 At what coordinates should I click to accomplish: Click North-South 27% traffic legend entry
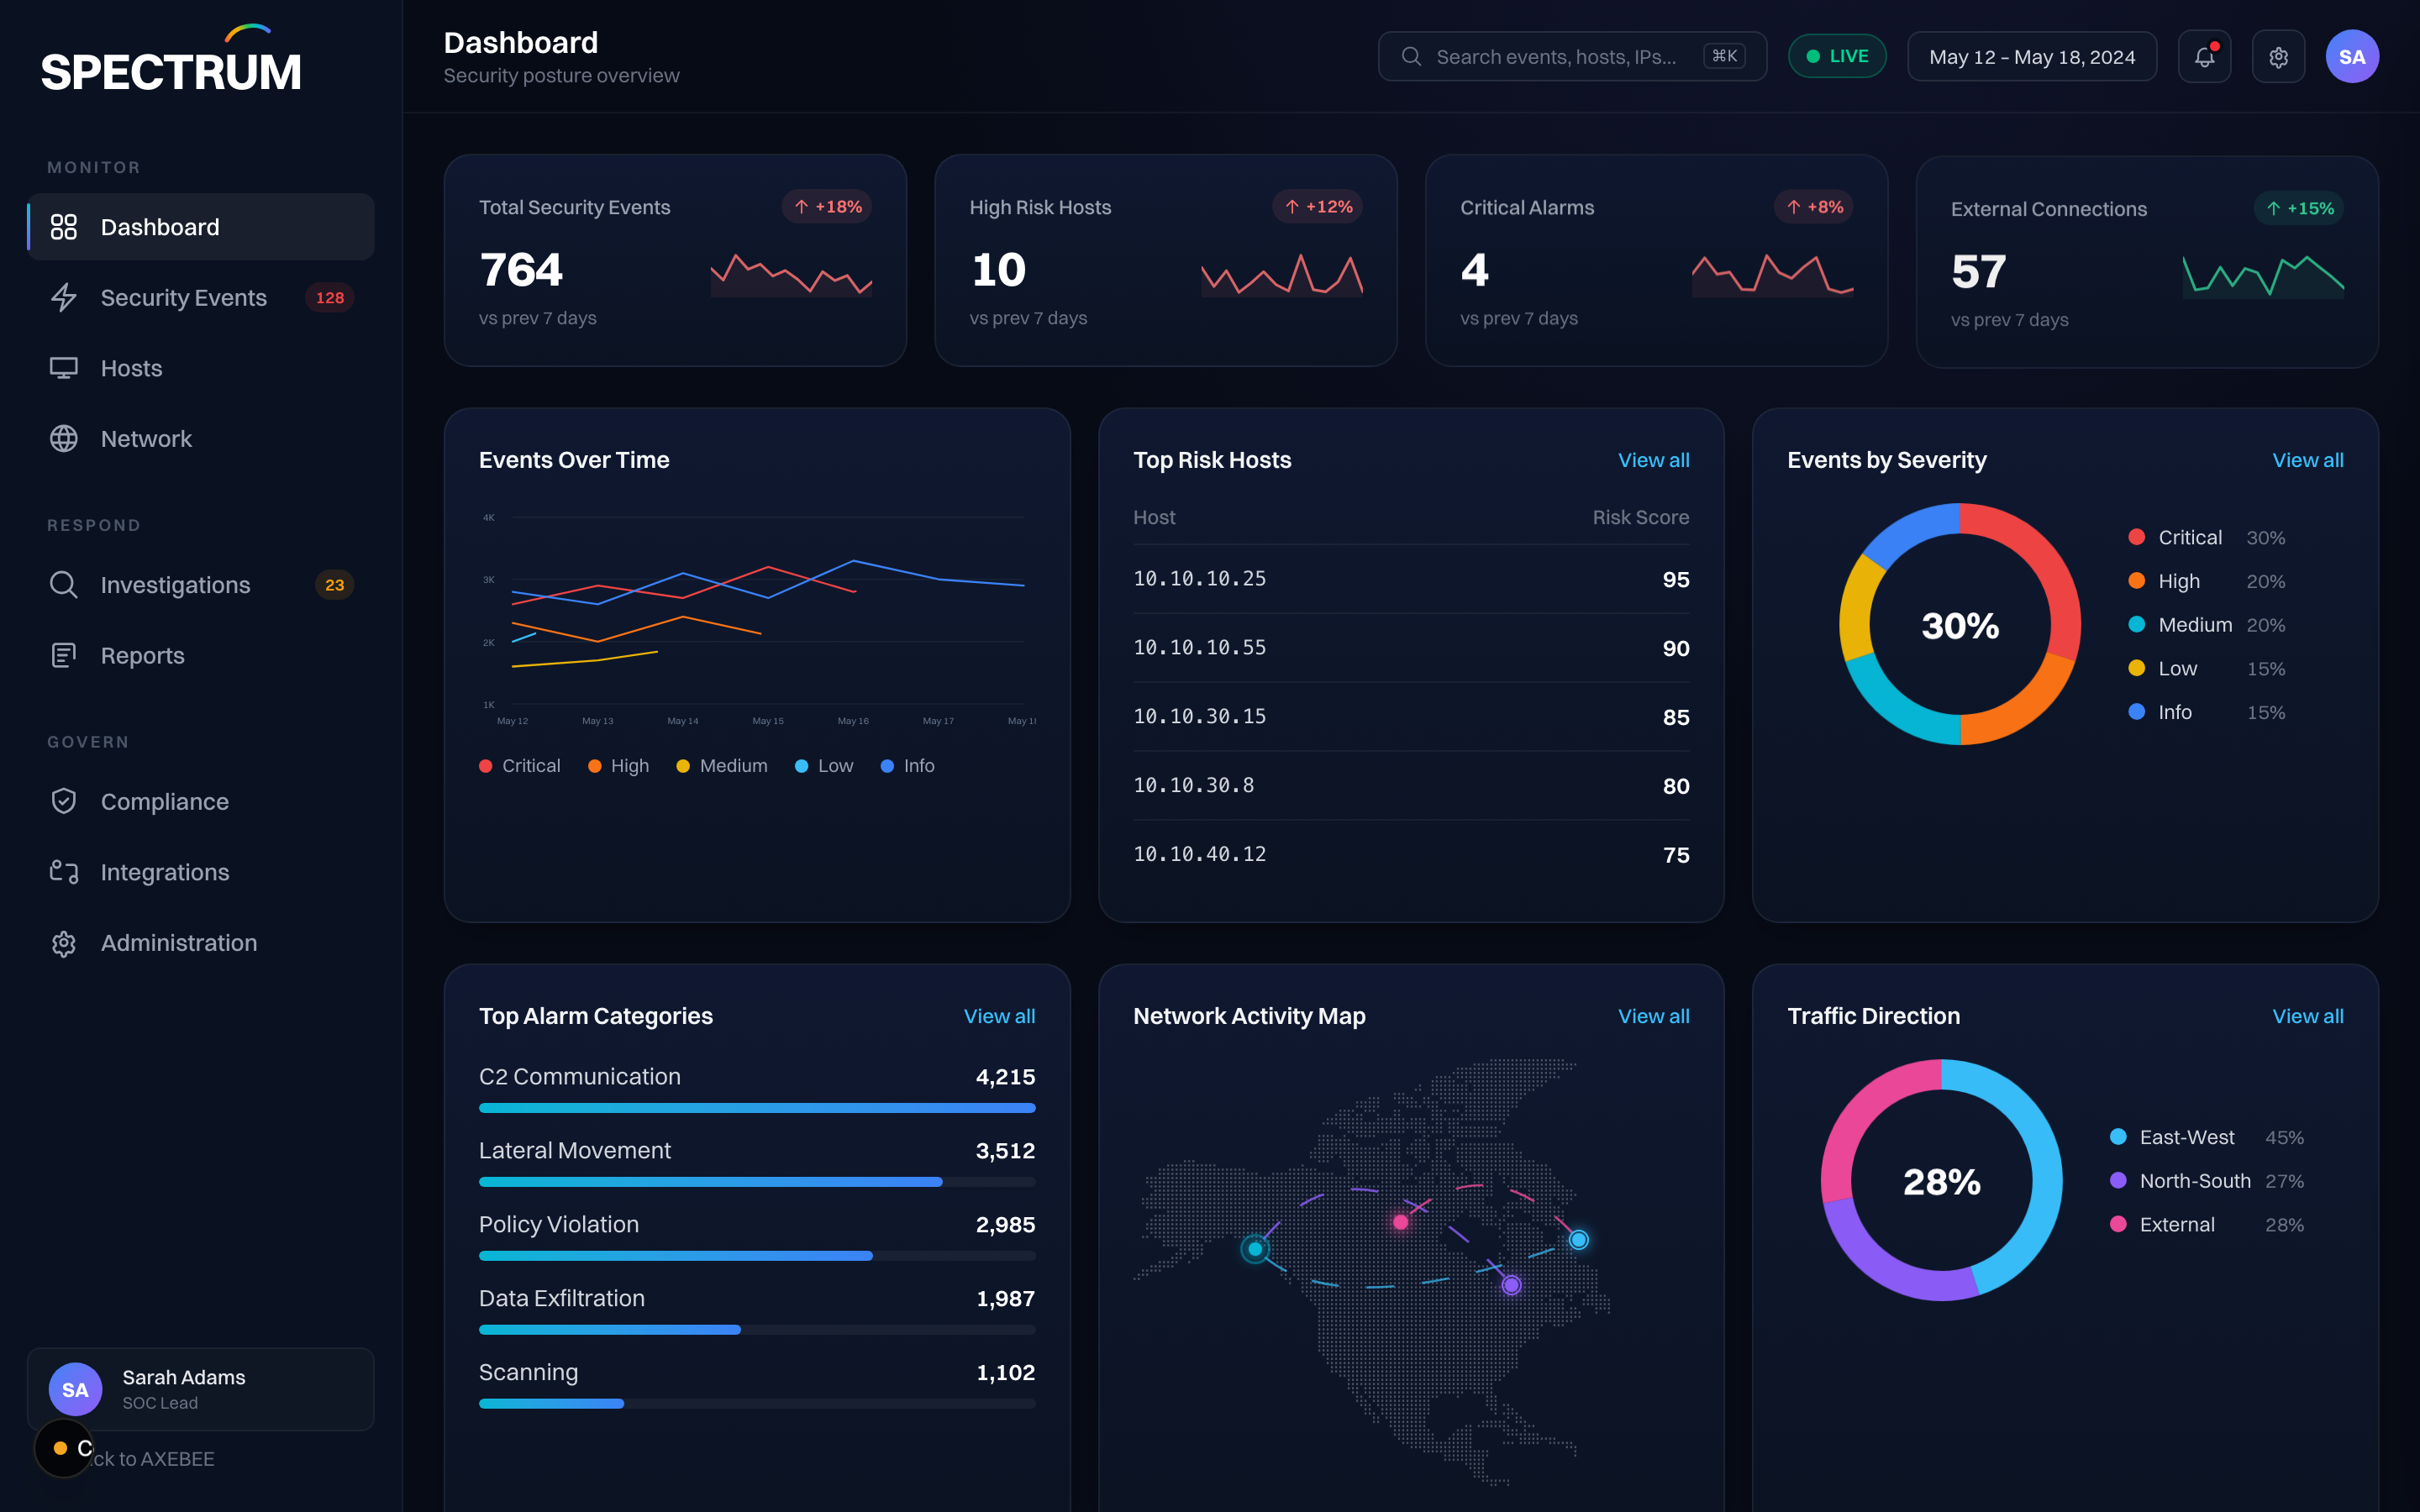click(2207, 1181)
